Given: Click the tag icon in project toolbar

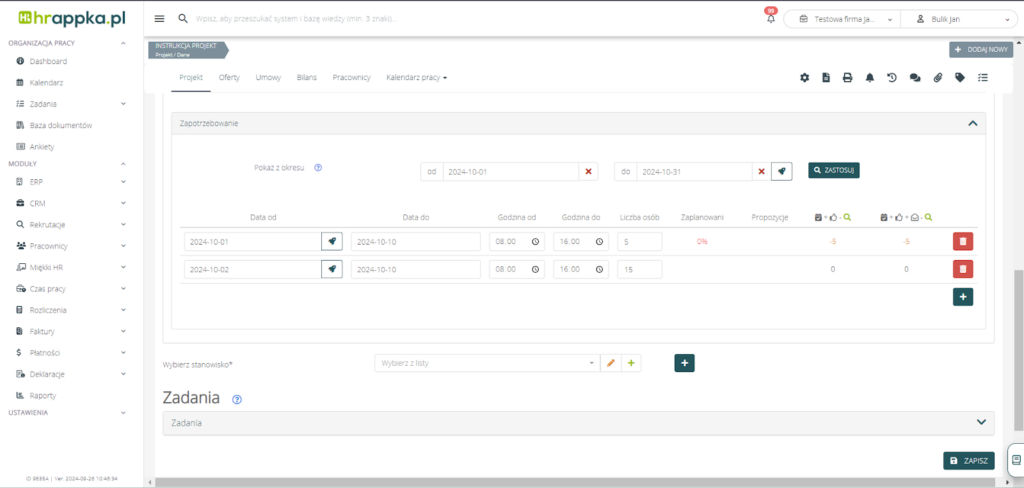Looking at the screenshot, I should [x=960, y=78].
